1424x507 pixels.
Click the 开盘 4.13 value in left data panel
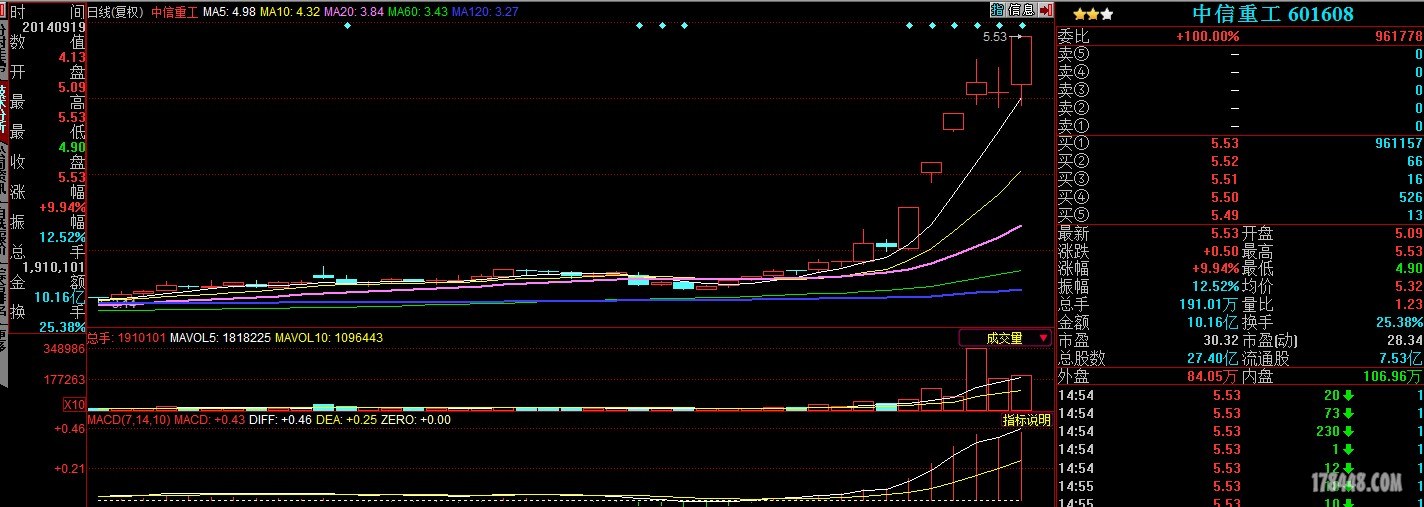[71, 58]
